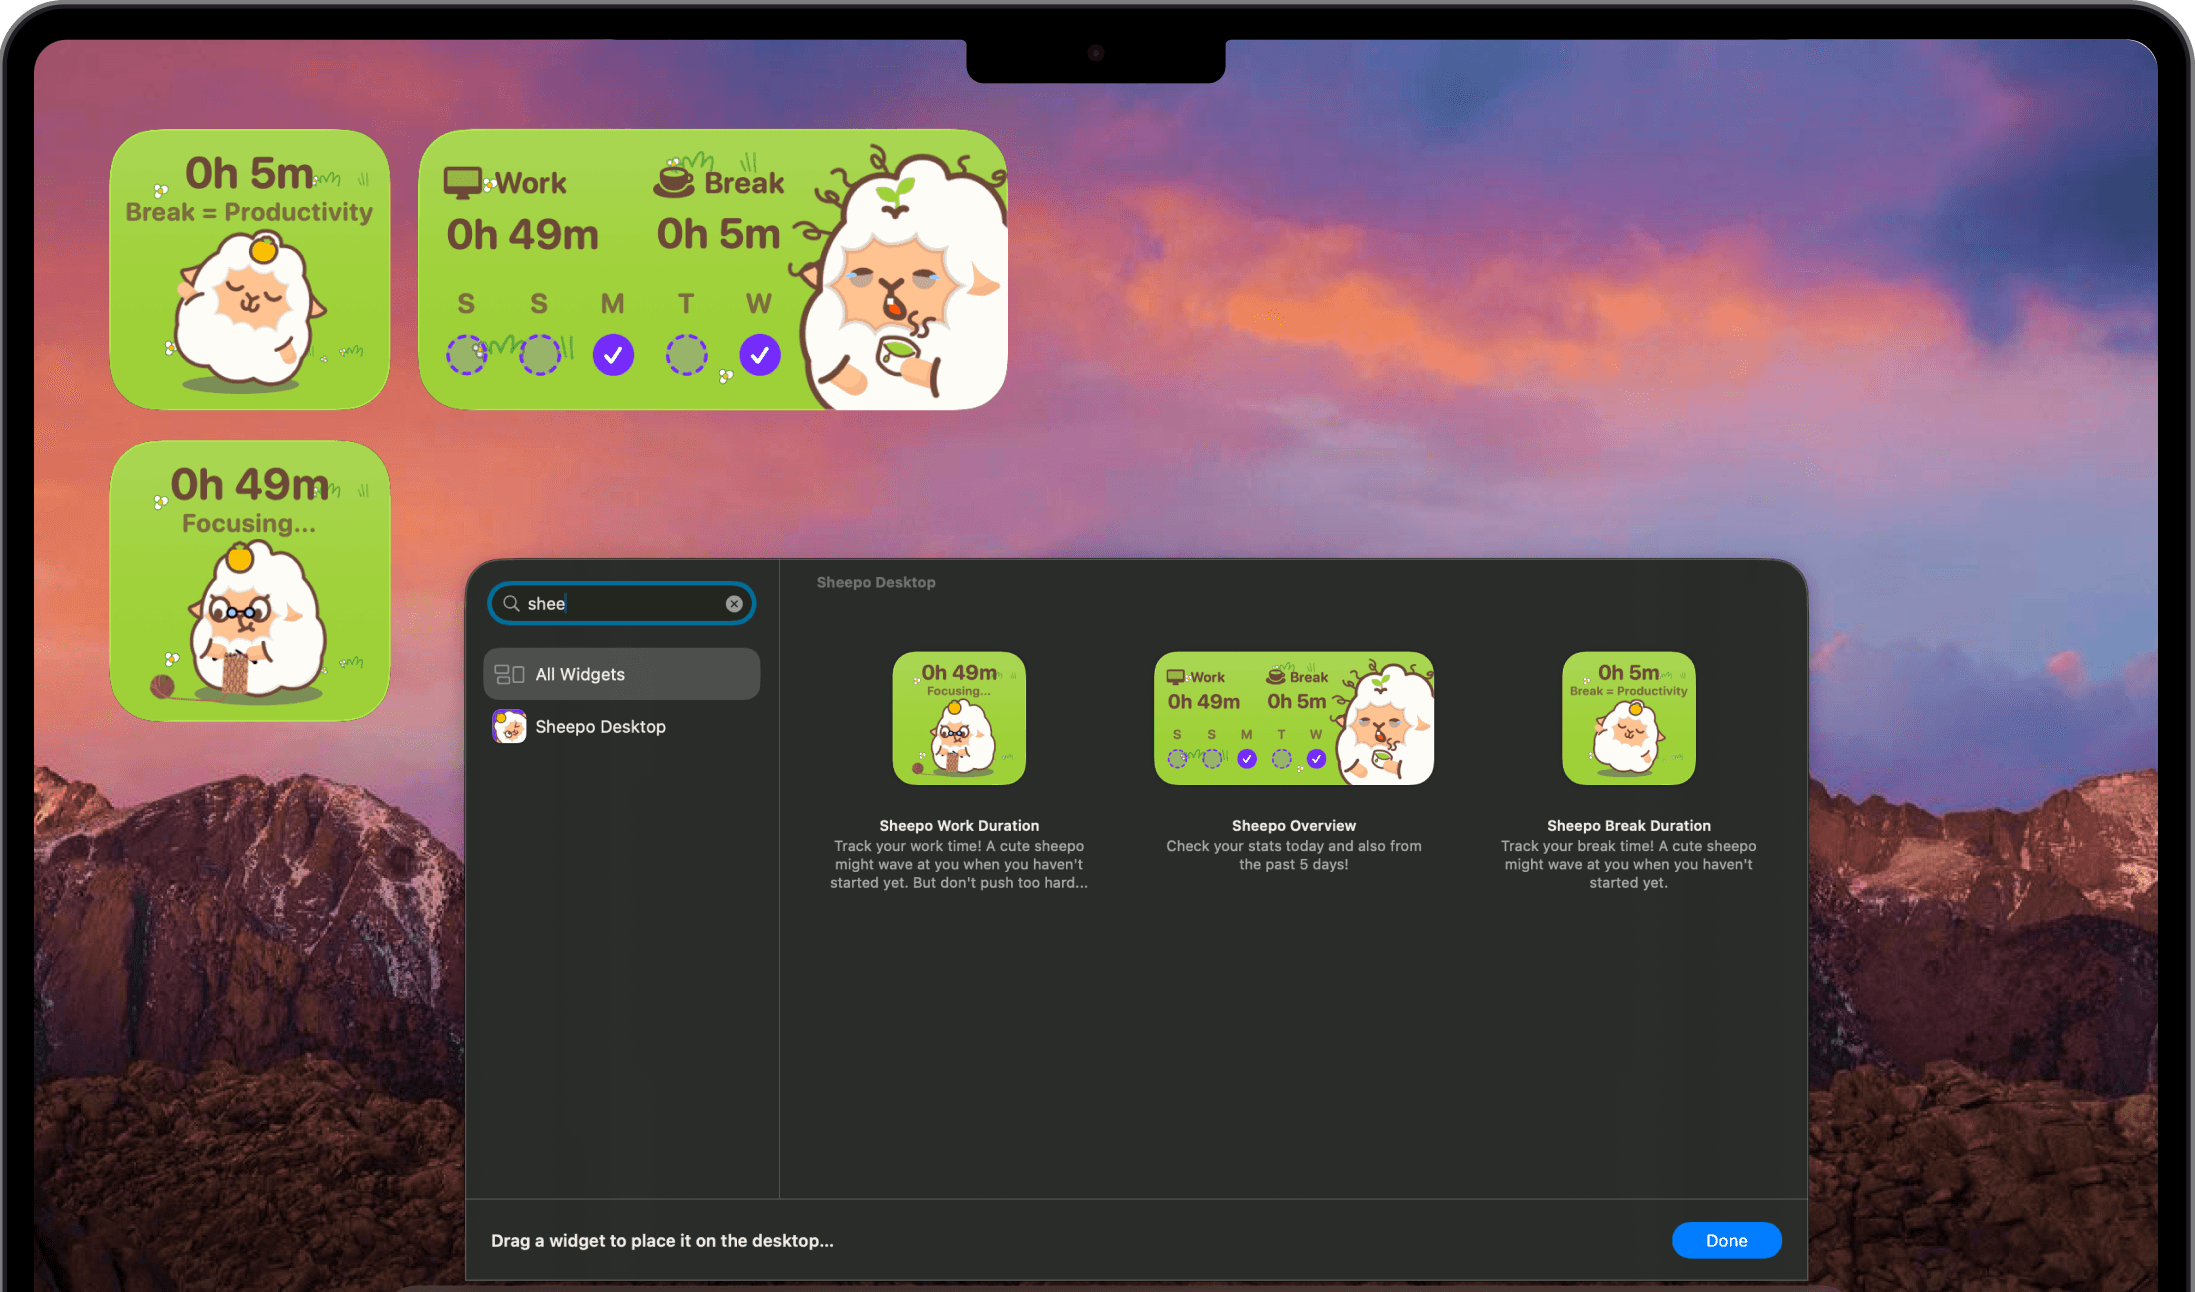The height and width of the screenshot is (1292, 2195).
Task: Click the Work monitor icon on desktop overview widget
Action: [462, 183]
